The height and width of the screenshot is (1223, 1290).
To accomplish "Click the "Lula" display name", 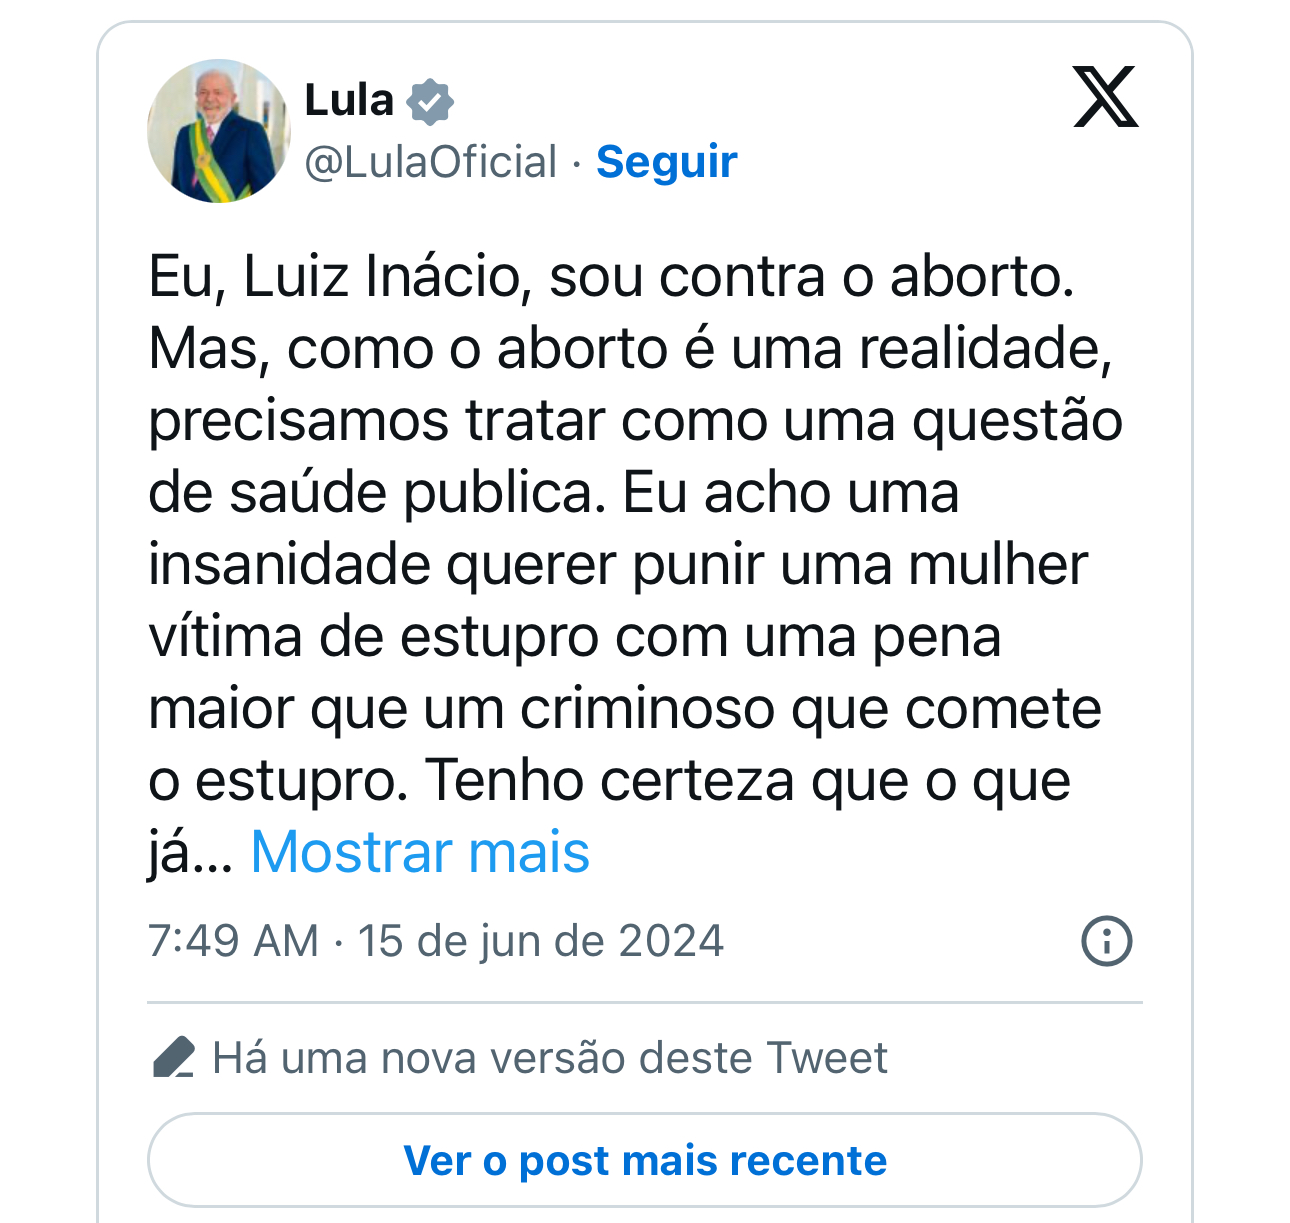I will tap(349, 100).
